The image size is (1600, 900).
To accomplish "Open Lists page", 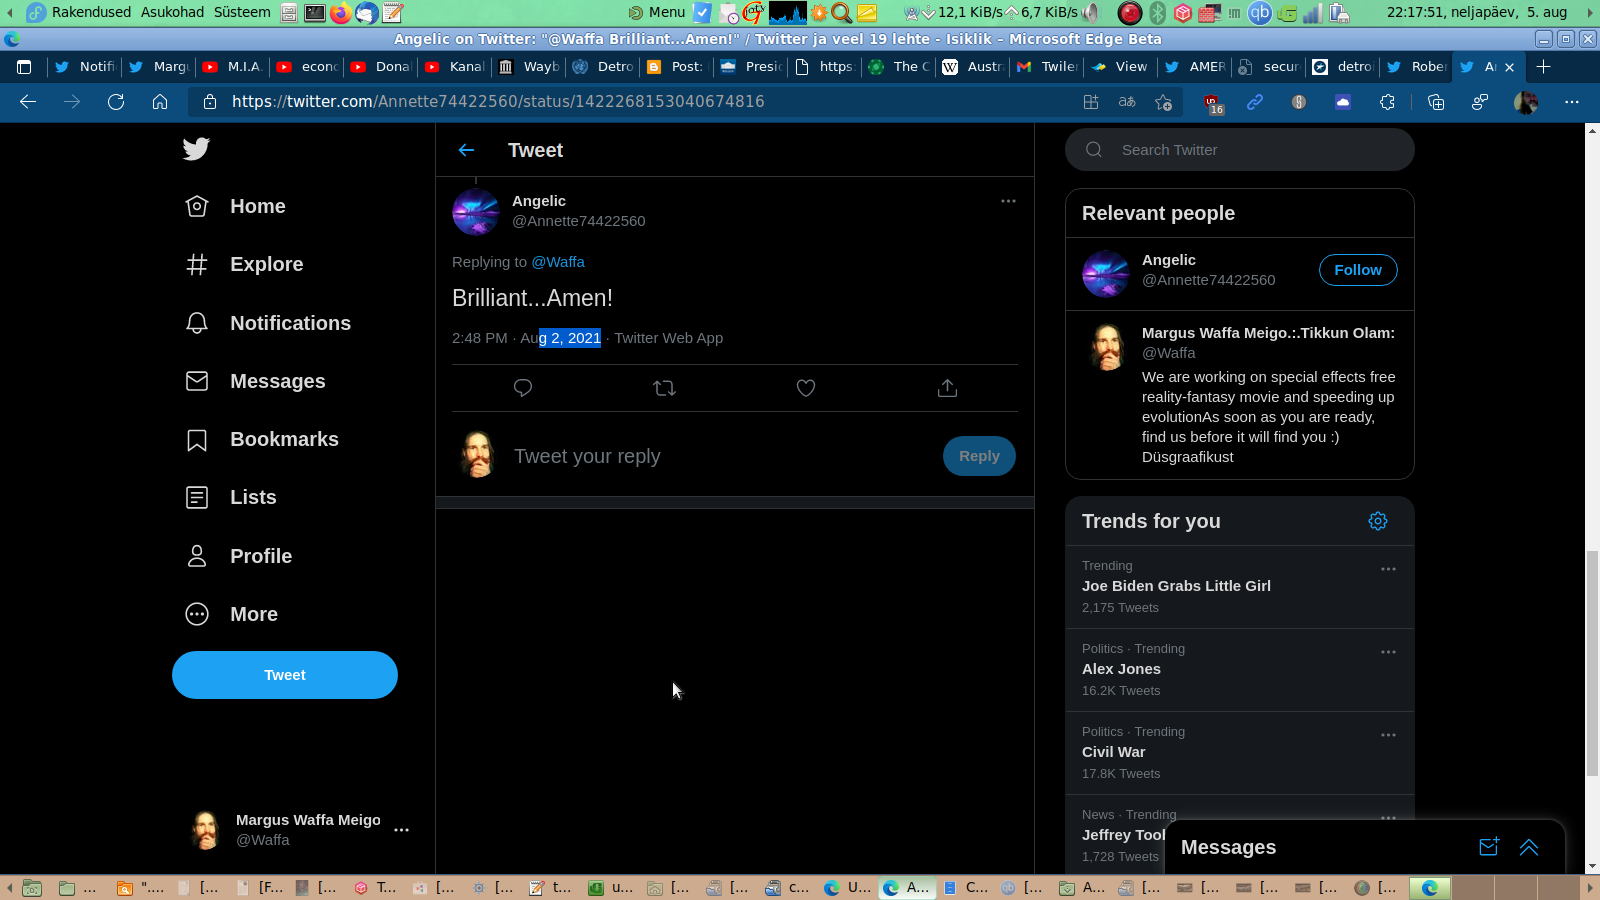I will click(231, 497).
